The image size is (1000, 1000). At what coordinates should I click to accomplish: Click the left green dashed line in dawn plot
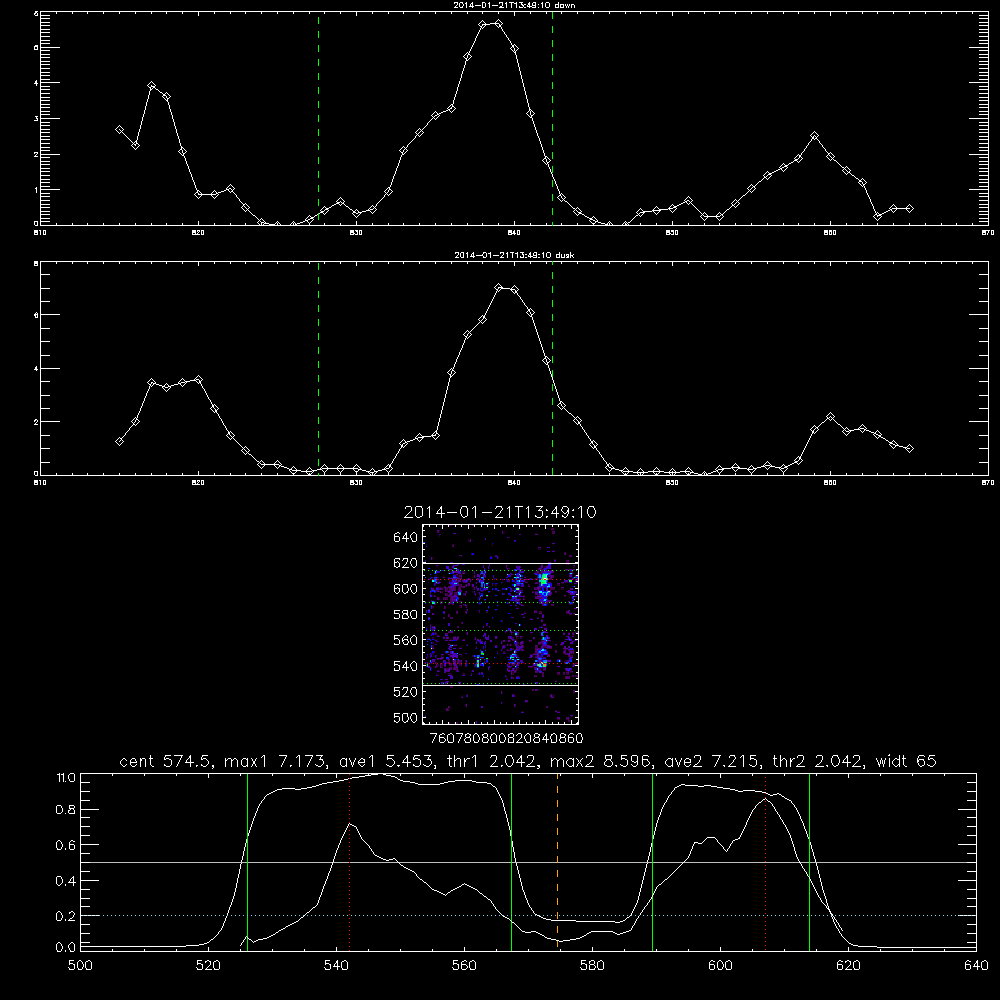tap(318, 118)
